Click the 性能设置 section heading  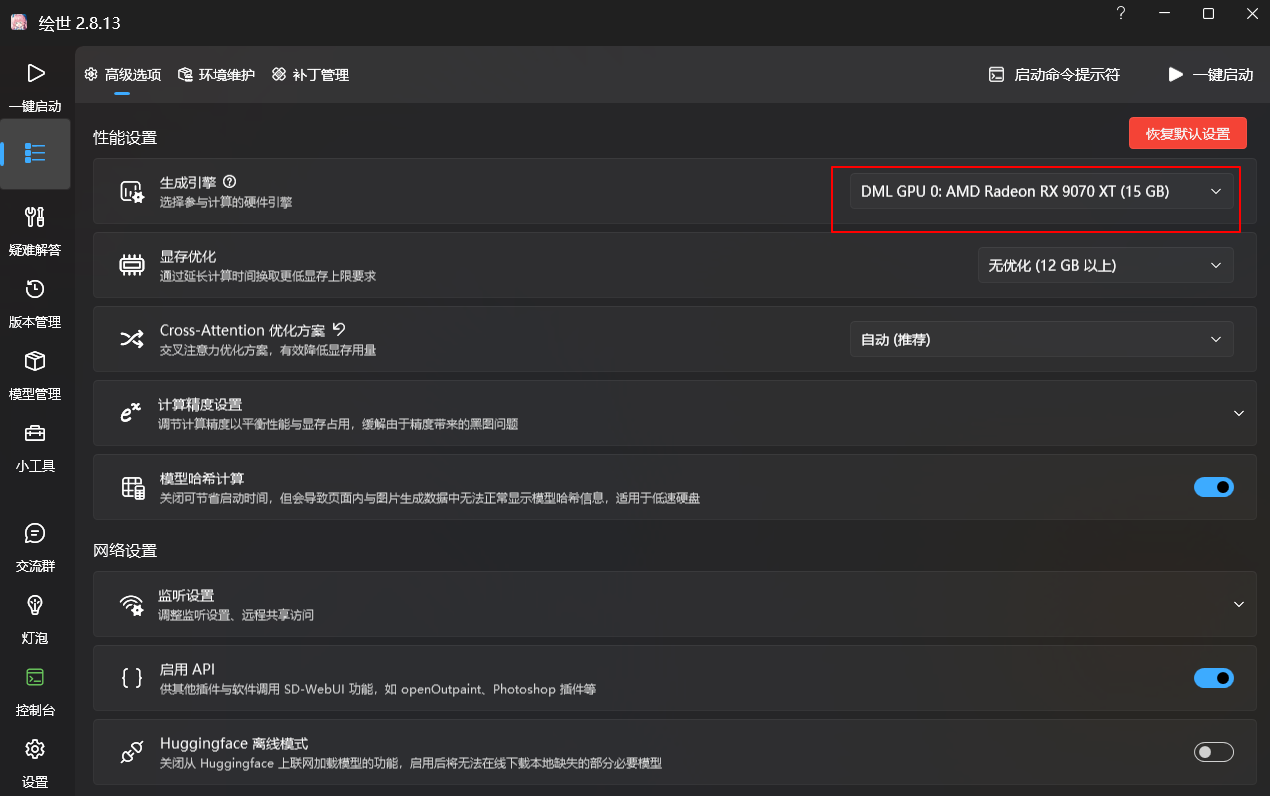pyautogui.click(x=125, y=138)
